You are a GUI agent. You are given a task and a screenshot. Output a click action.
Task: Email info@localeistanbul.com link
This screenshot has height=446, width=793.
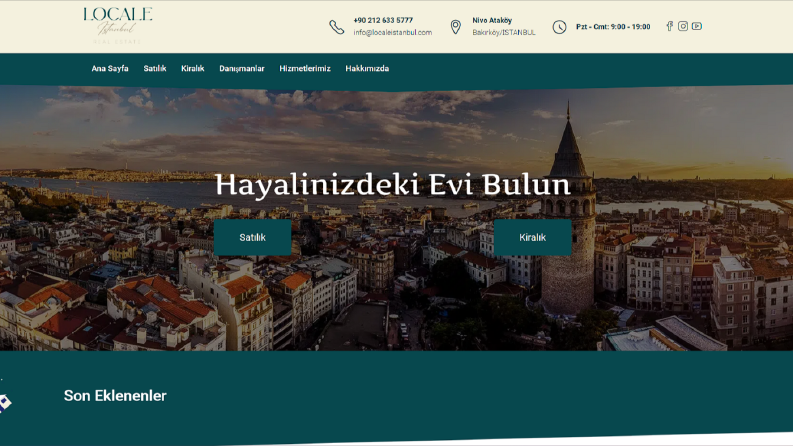(393, 32)
